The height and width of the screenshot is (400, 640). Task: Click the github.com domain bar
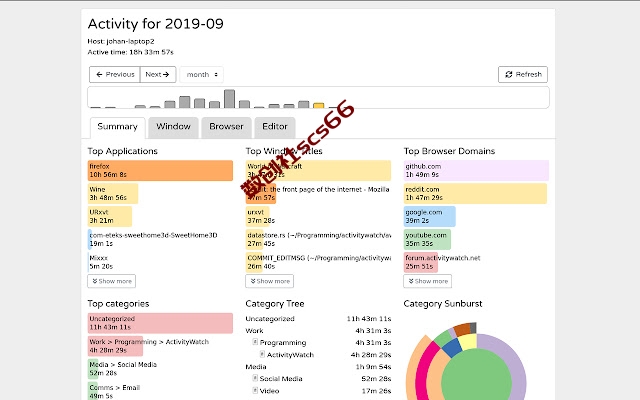pyautogui.click(x=476, y=171)
